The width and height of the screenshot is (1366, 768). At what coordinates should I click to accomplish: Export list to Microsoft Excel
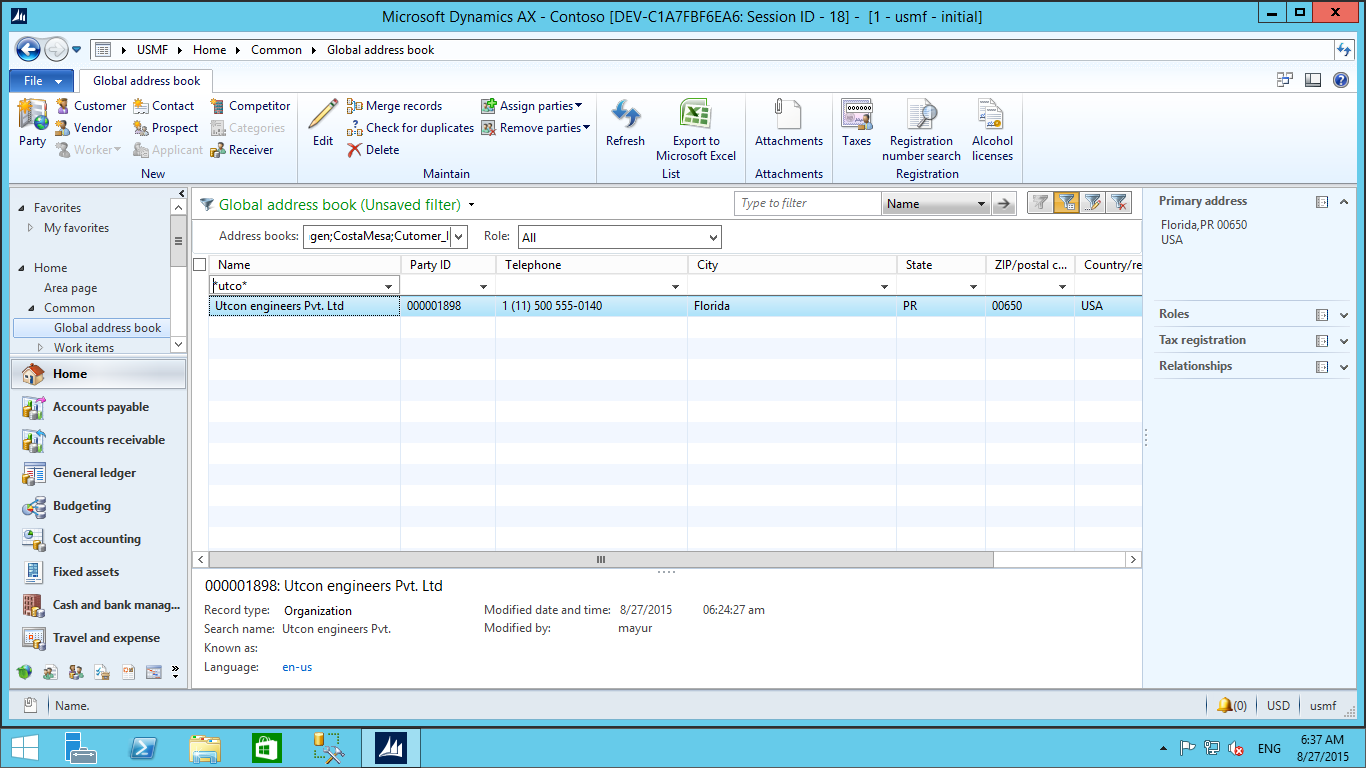(696, 130)
